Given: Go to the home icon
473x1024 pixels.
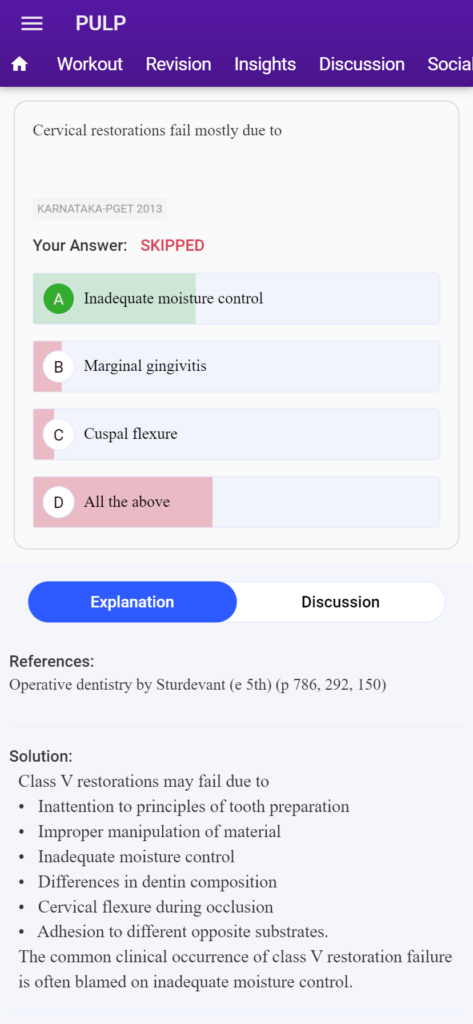Looking at the screenshot, I should (x=20, y=64).
